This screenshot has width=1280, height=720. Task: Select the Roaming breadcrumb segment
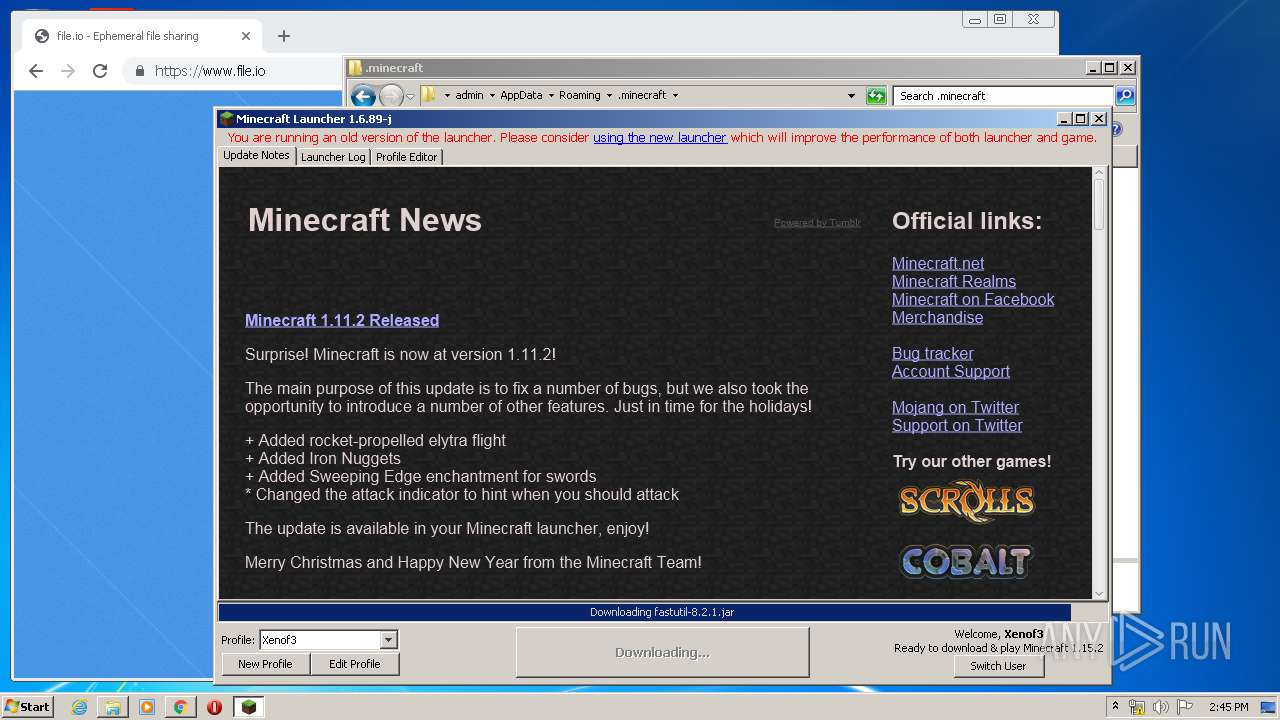pyautogui.click(x=580, y=96)
